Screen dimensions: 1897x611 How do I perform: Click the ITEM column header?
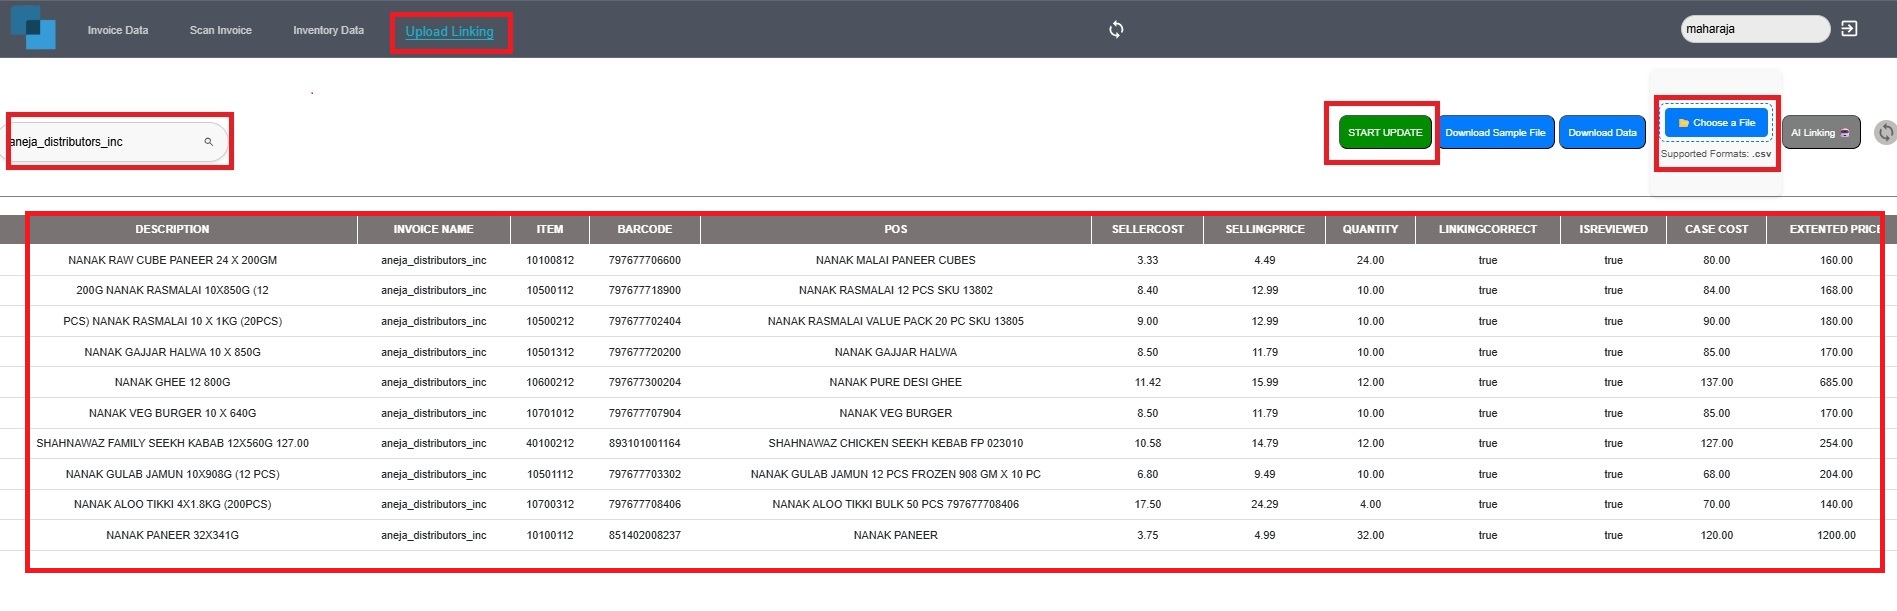[x=550, y=229]
